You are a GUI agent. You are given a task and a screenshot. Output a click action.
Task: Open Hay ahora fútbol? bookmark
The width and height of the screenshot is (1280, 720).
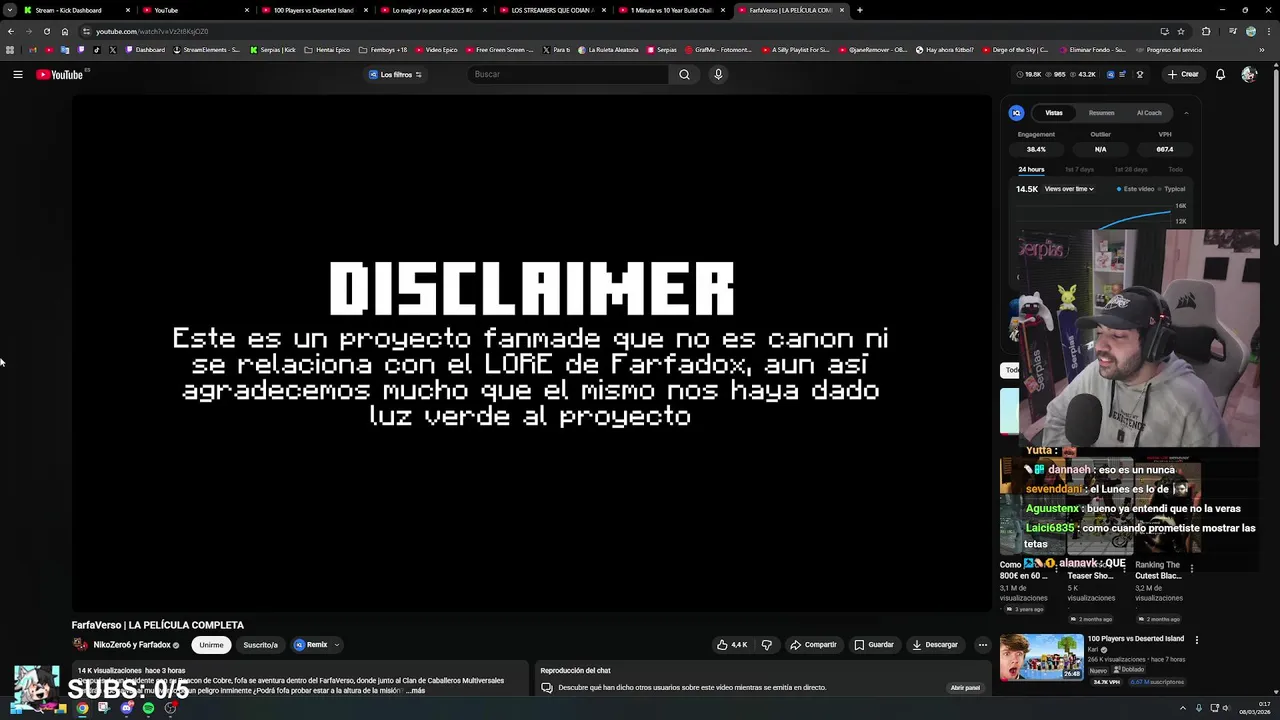[945, 50]
